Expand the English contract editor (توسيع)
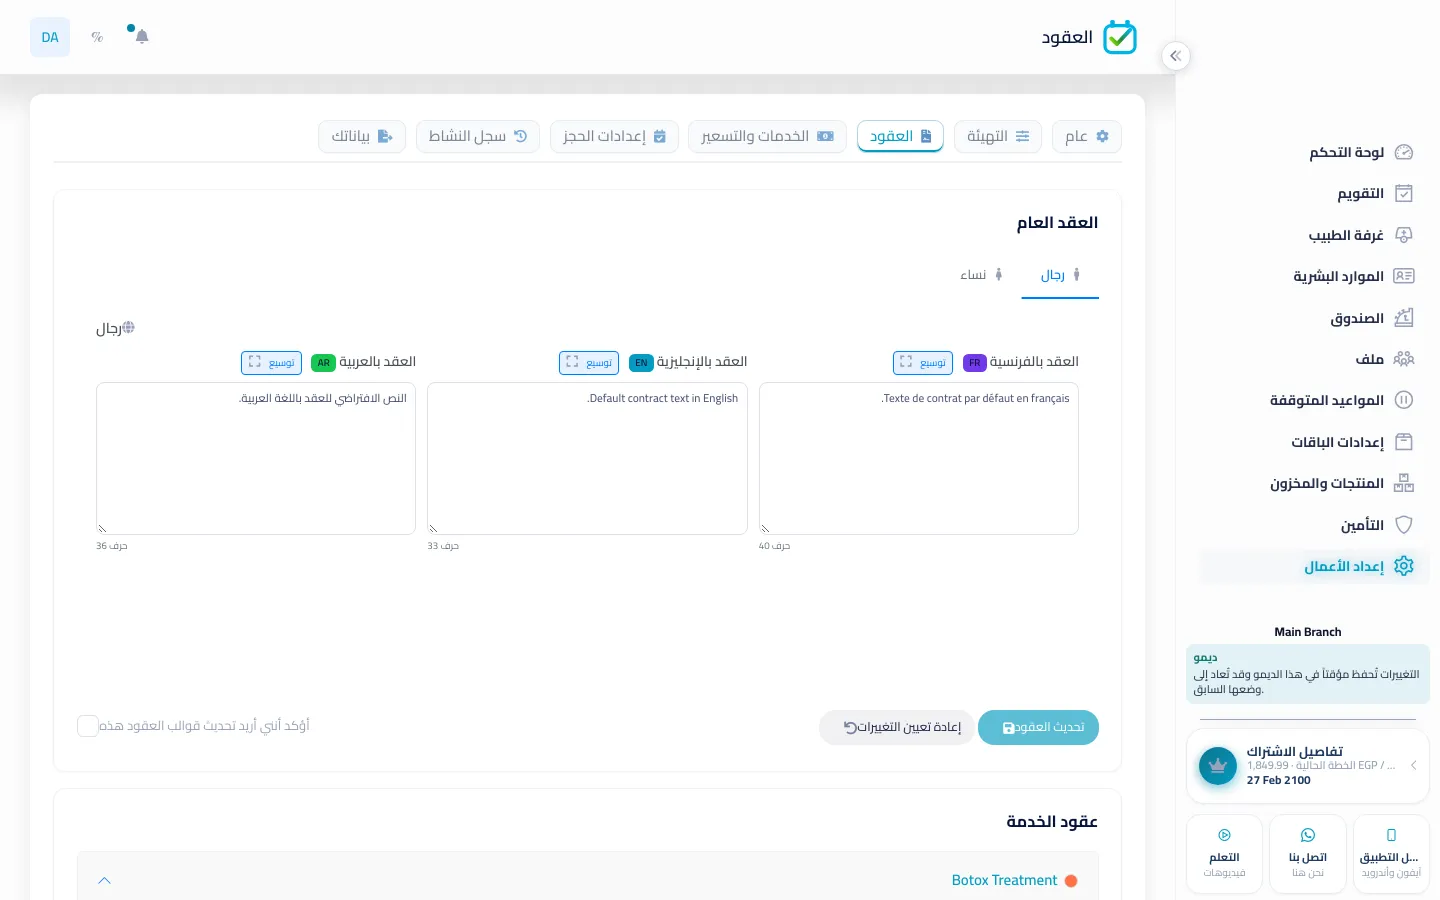The height and width of the screenshot is (900, 1440). point(589,363)
